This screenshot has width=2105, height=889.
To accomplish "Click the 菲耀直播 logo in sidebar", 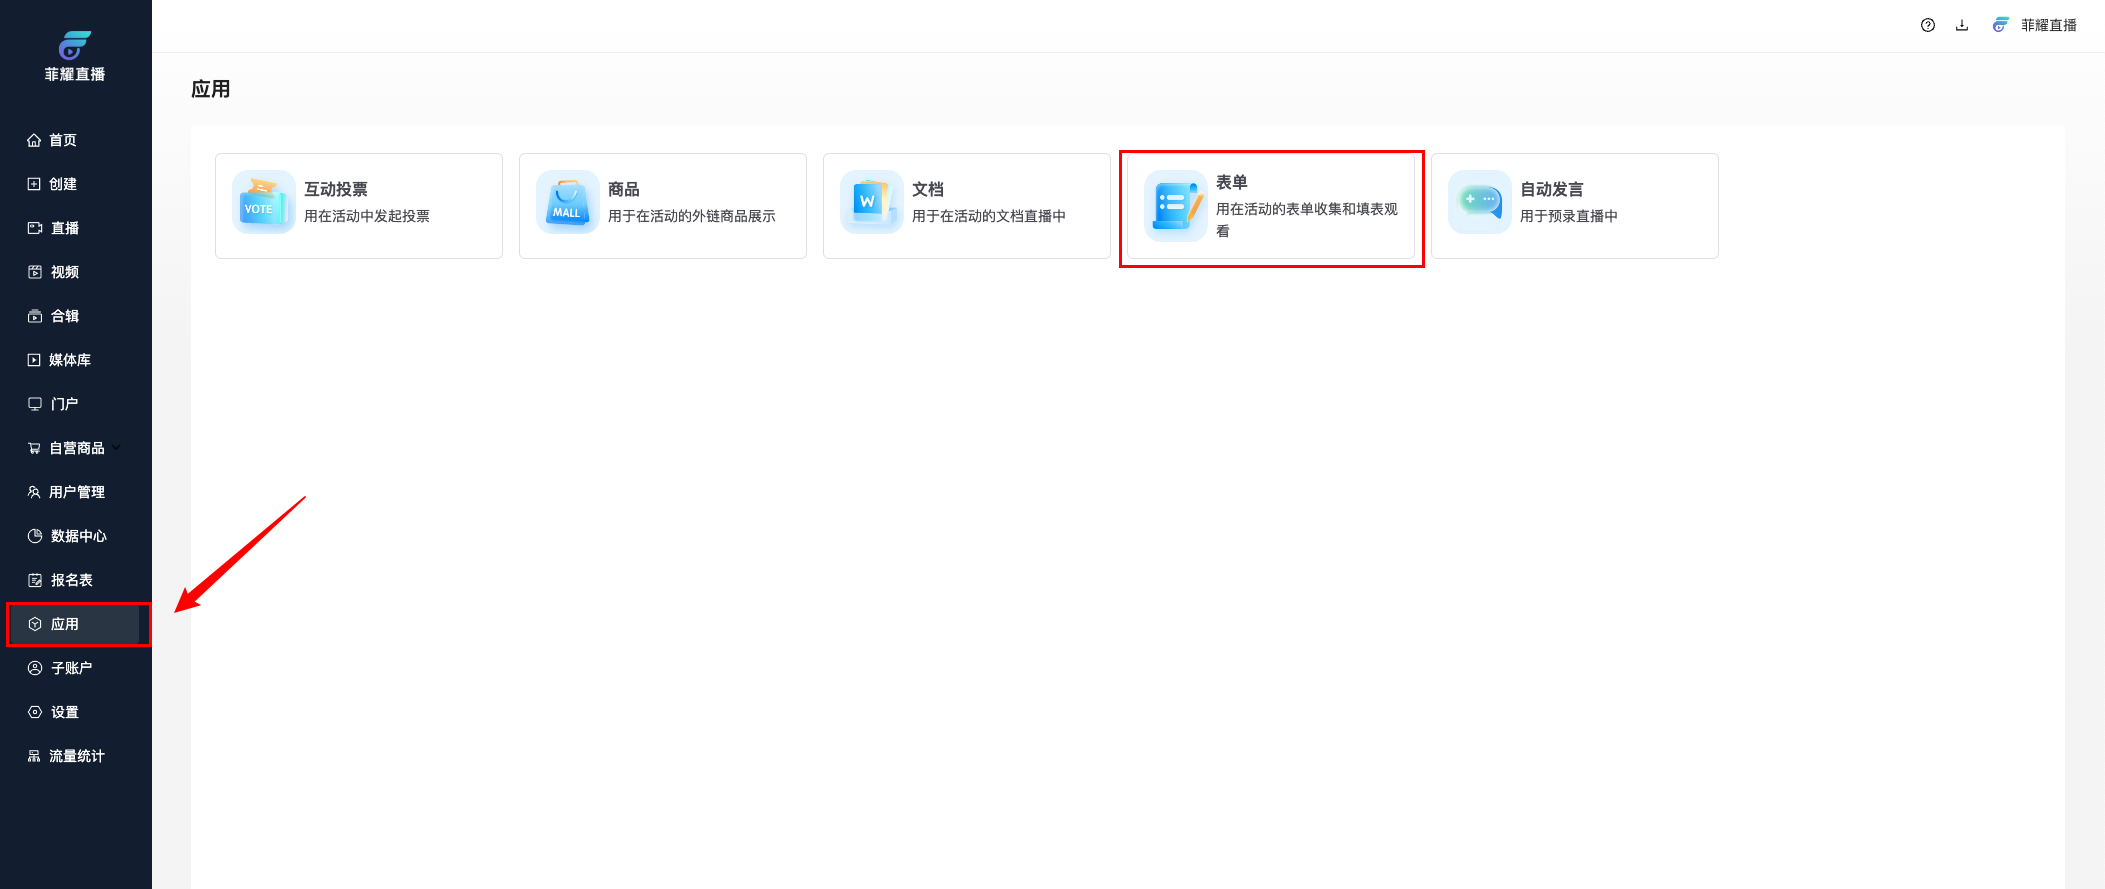I will coord(75,56).
